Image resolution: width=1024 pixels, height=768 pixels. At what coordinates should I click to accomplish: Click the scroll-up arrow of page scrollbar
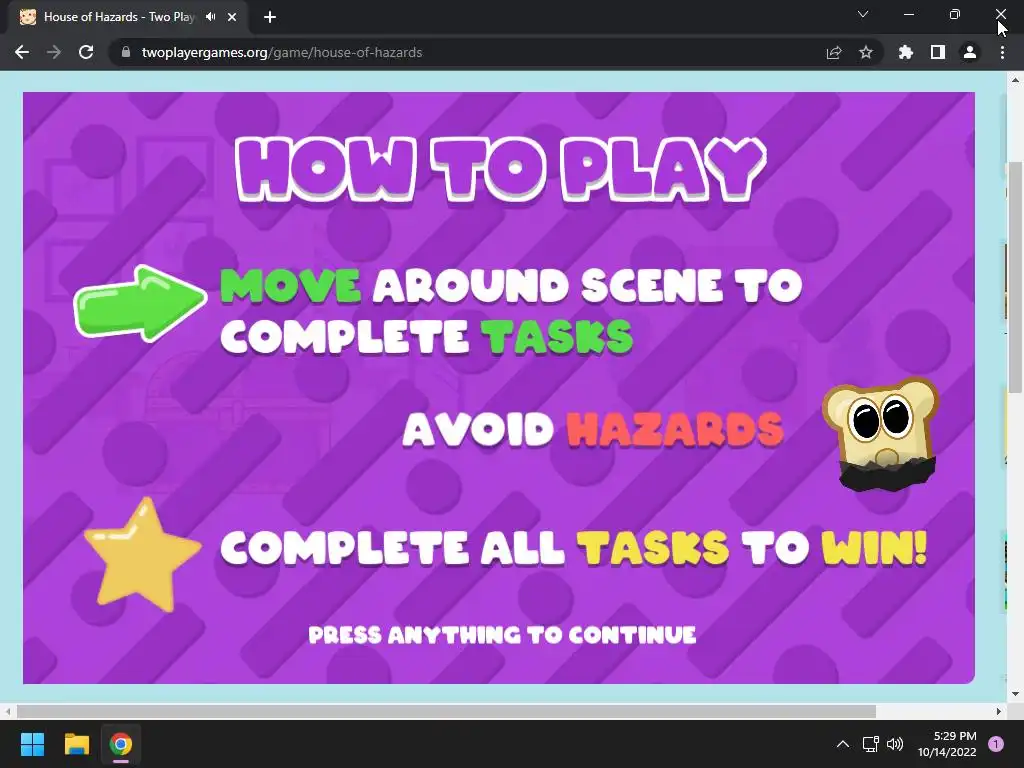pyautogui.click(x=1015, y=80)
